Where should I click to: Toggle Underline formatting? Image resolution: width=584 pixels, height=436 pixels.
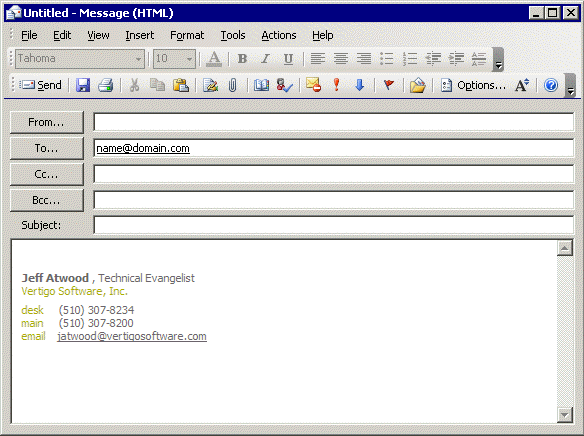288,58
